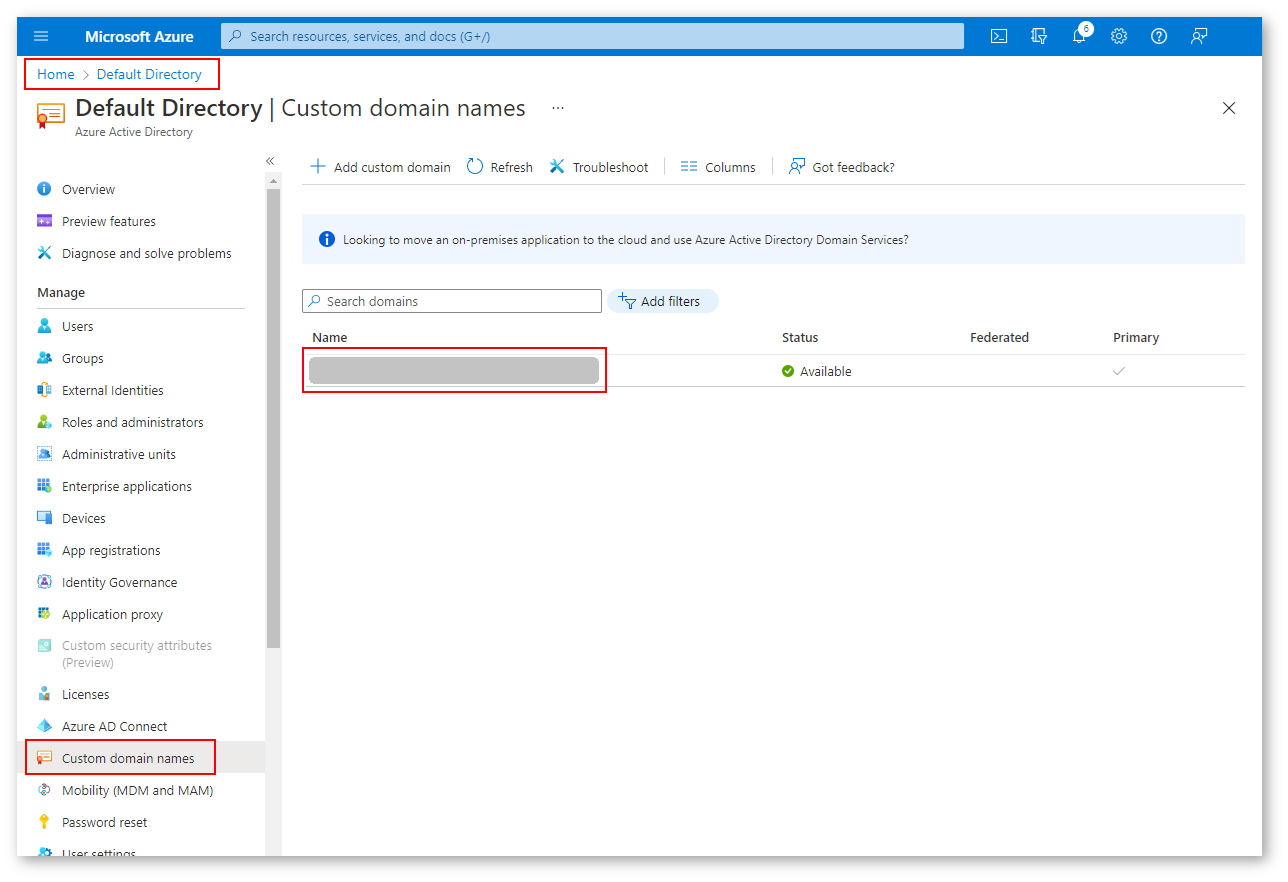Open portal settings gear
This screenshot has width=1288, height=882.
[1119, 36]
